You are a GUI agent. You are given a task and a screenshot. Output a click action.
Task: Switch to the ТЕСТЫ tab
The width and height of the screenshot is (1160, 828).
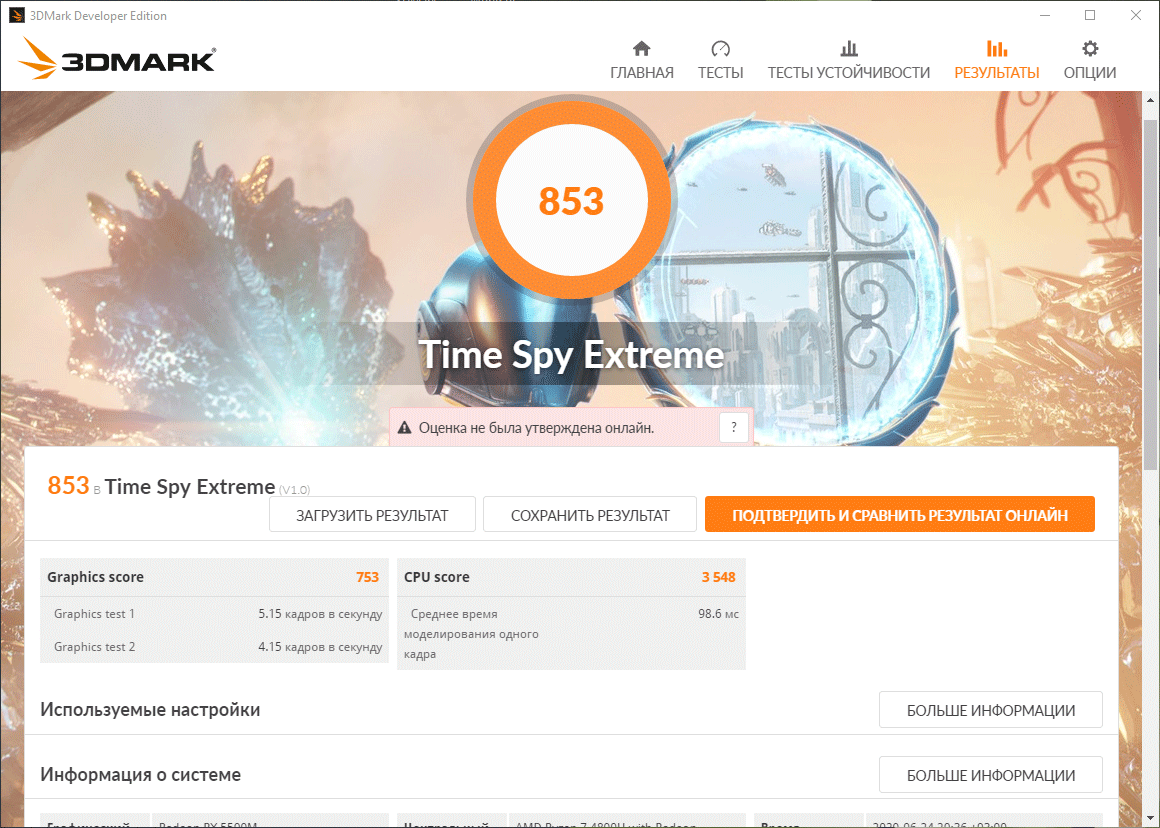pos(720,61)
